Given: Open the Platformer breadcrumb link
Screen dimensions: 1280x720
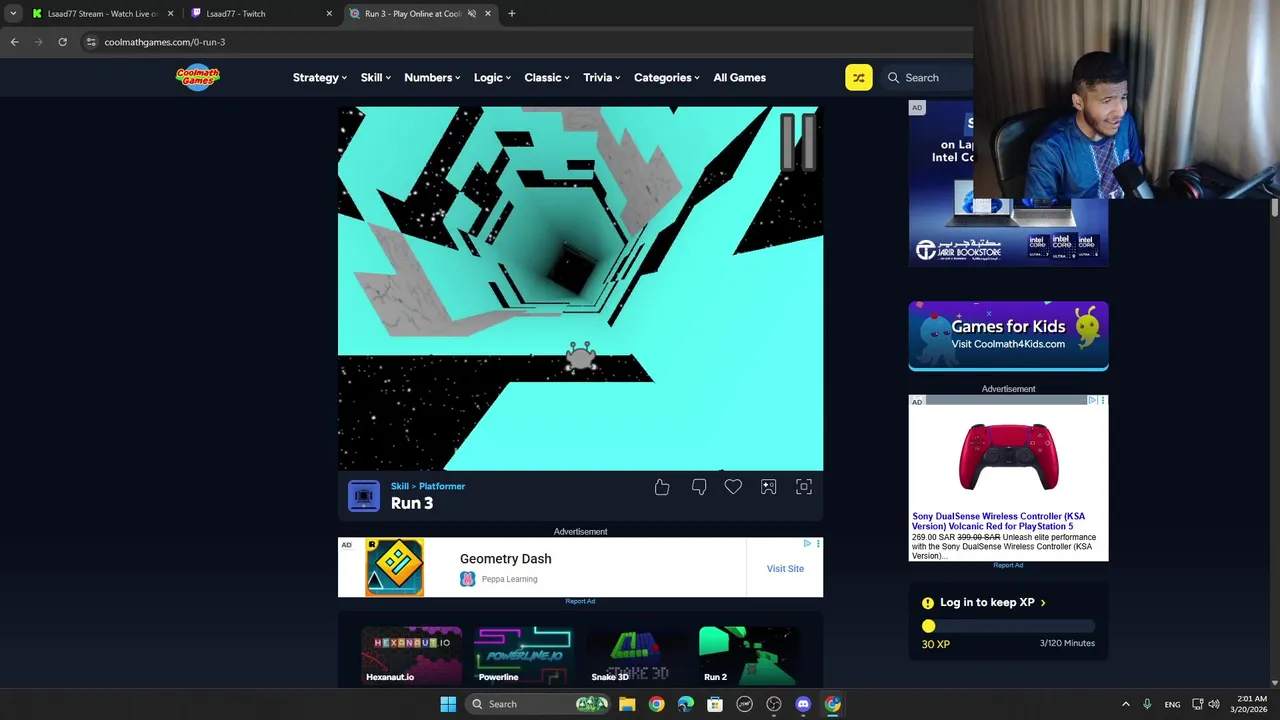Looking at the screenshot, I should coord(442,486).
